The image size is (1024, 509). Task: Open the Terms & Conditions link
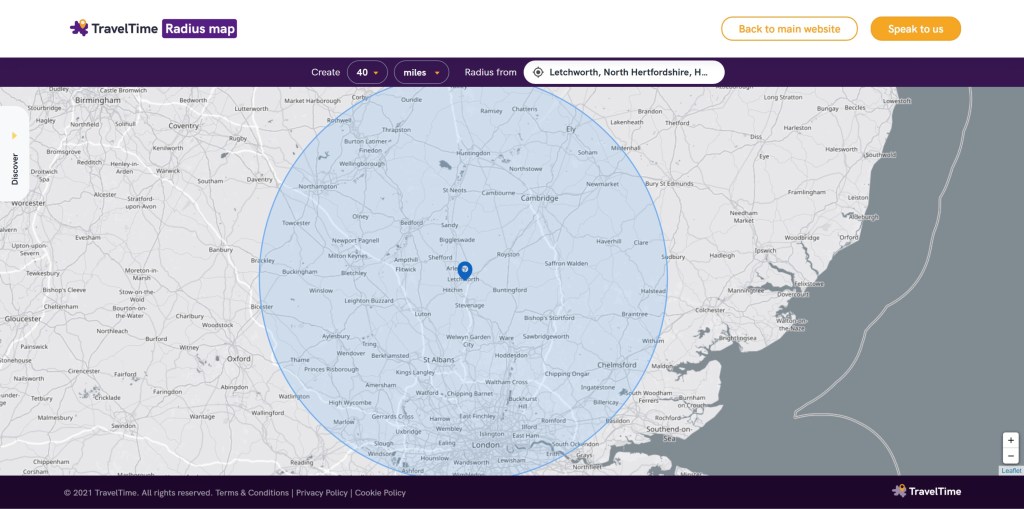pyautogui.click(x=252, y=492)
